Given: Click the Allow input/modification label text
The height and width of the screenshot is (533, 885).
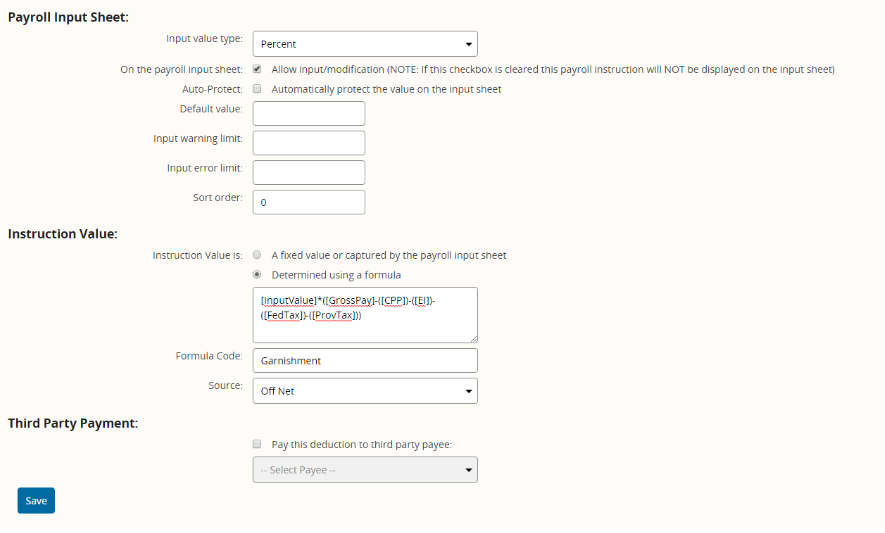Looking at the screenshot, I should pos(328,69).
